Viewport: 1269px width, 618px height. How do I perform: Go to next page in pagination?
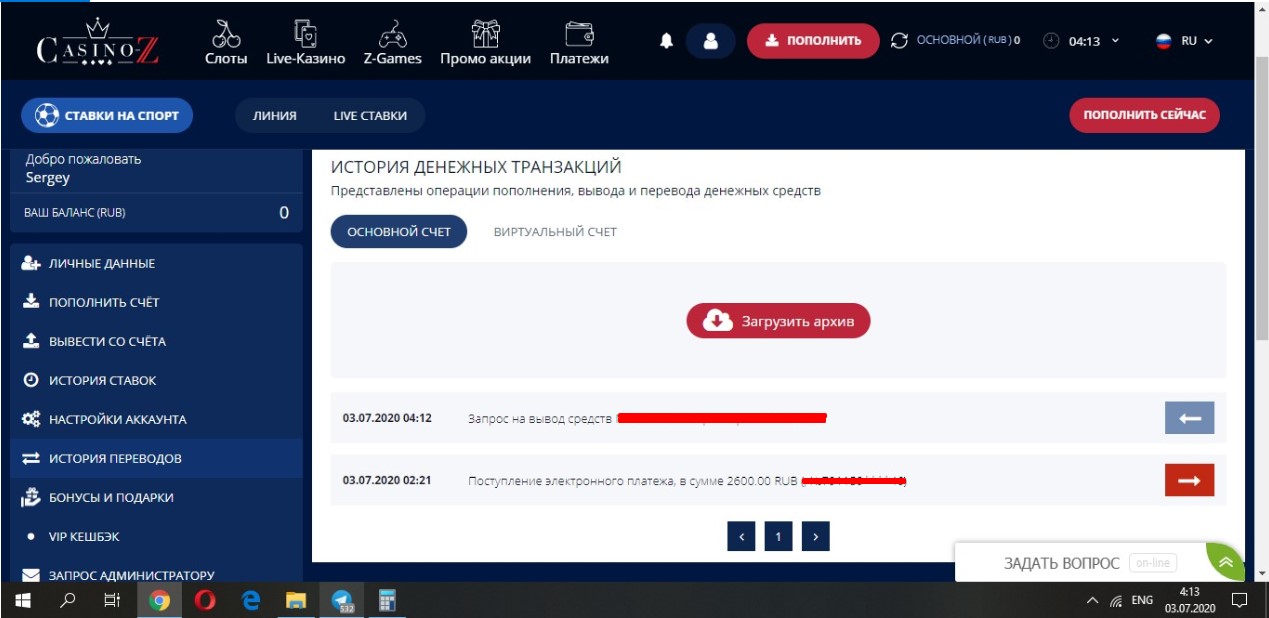(x=816, y=537)
